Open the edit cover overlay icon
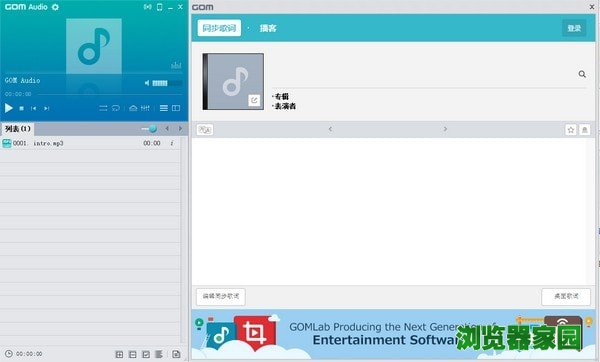The image size is (600, 362). pos(254,100)
